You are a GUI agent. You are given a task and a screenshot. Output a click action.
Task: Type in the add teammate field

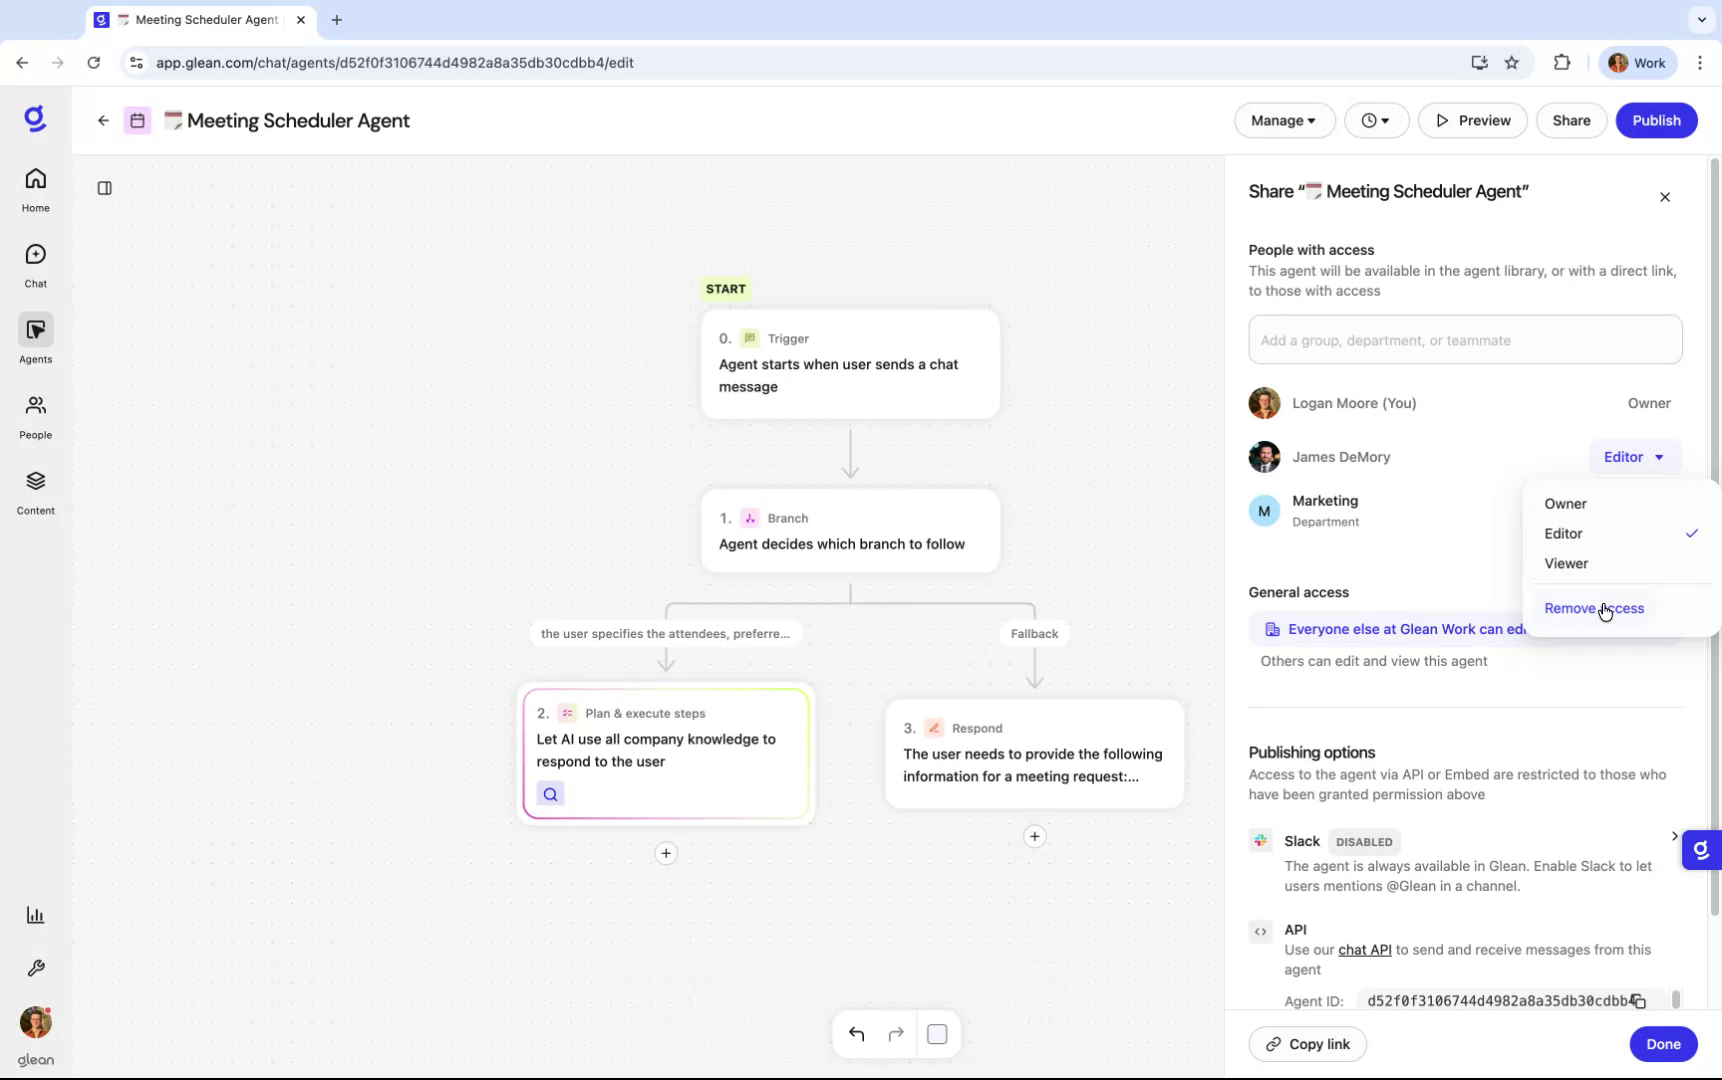coord(1465,340)
